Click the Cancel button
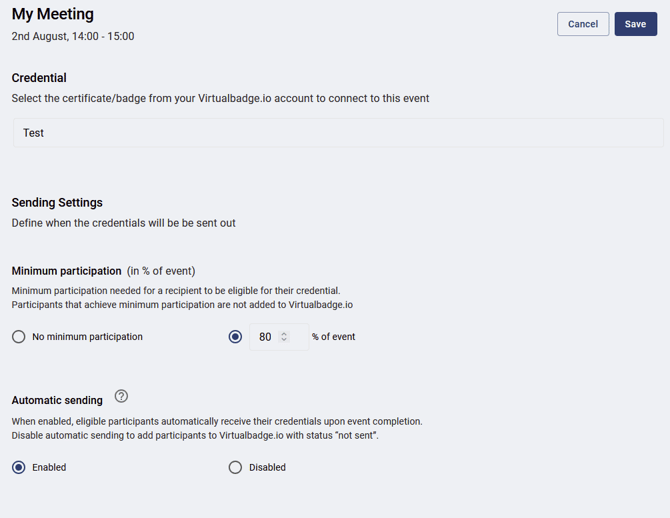The height and width of the screenshot is (518, 670). 583,24
